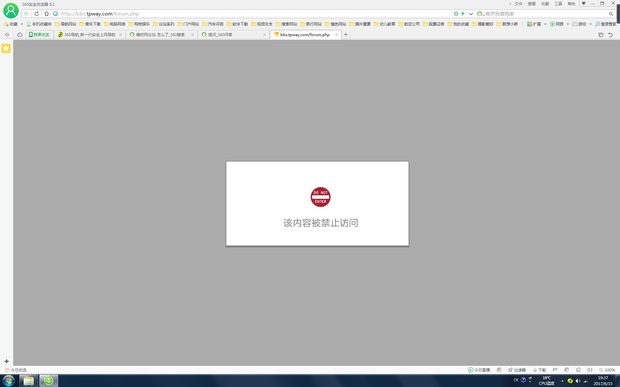
Task: Open a new tab with the plus button
Action: click(x=346, y=35)
